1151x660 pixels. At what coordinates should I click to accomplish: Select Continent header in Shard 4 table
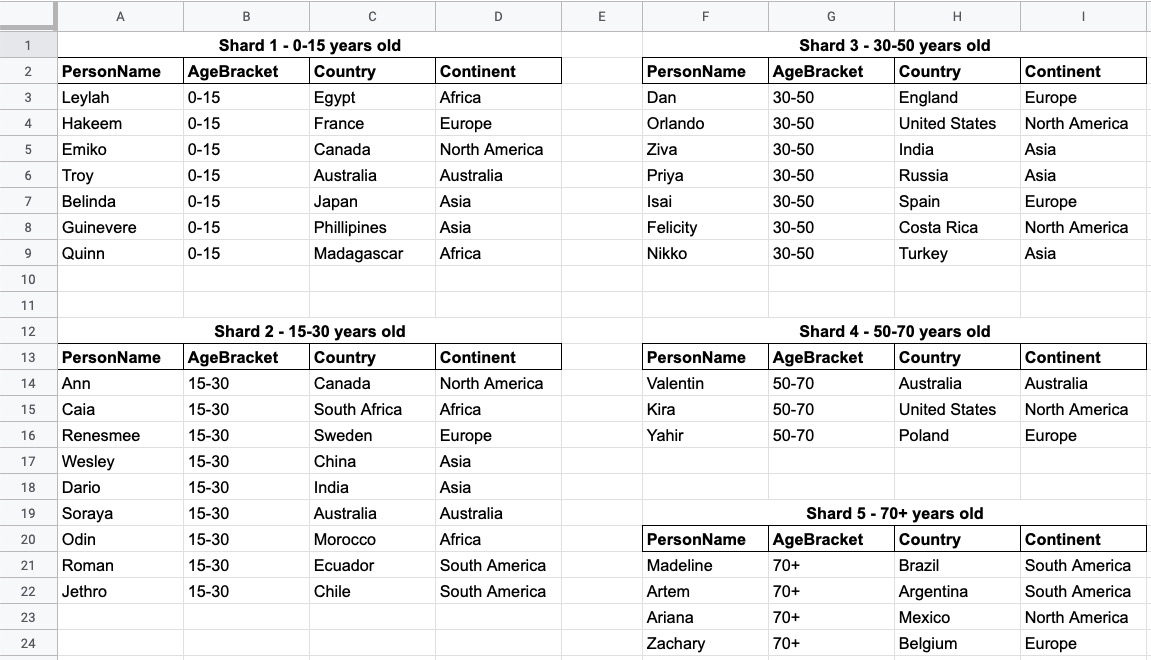[x=1083, y=358]
